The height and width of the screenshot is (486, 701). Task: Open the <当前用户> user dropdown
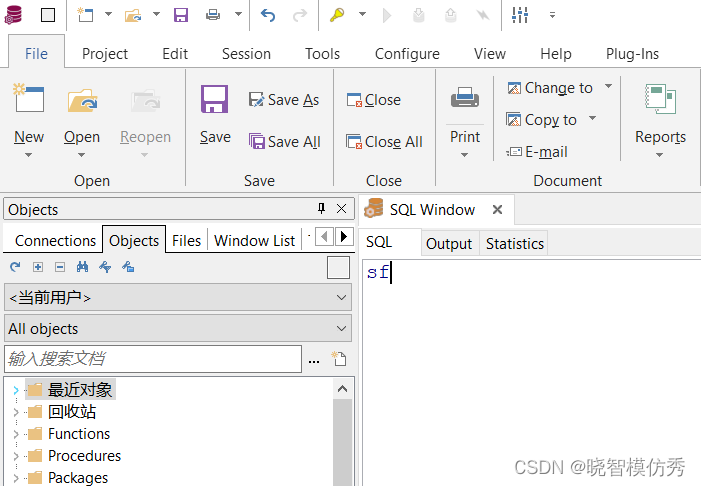point(178,297)
